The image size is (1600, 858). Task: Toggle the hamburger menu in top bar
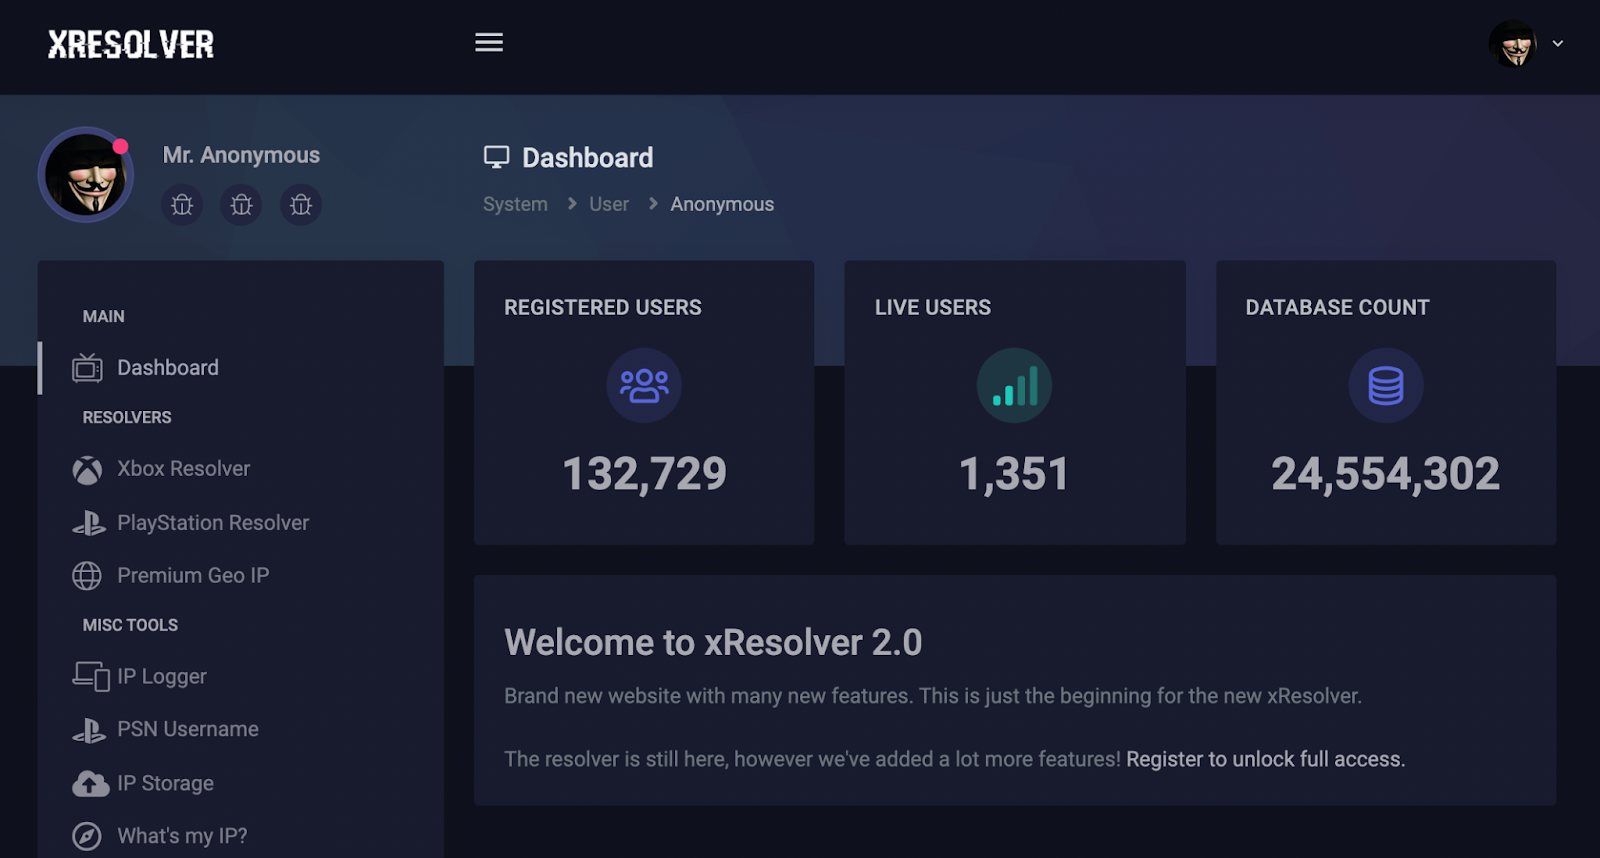coord(489,42)
